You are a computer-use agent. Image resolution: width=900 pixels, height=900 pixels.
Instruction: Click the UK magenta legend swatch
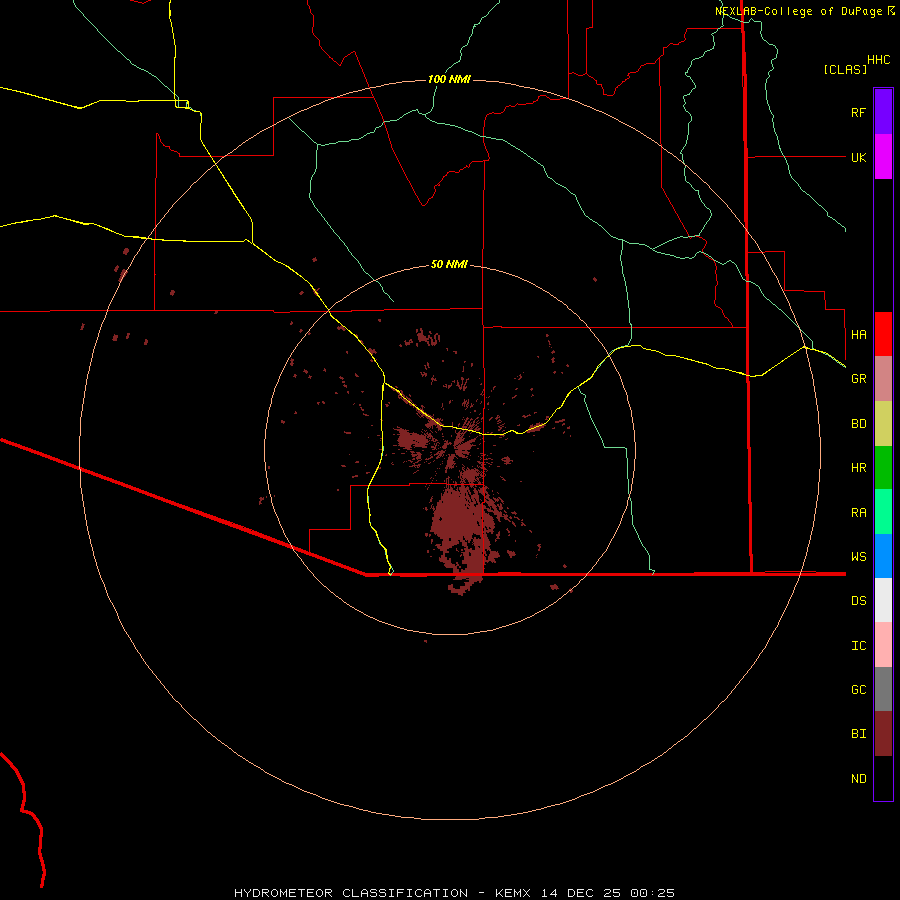point(883,157)
